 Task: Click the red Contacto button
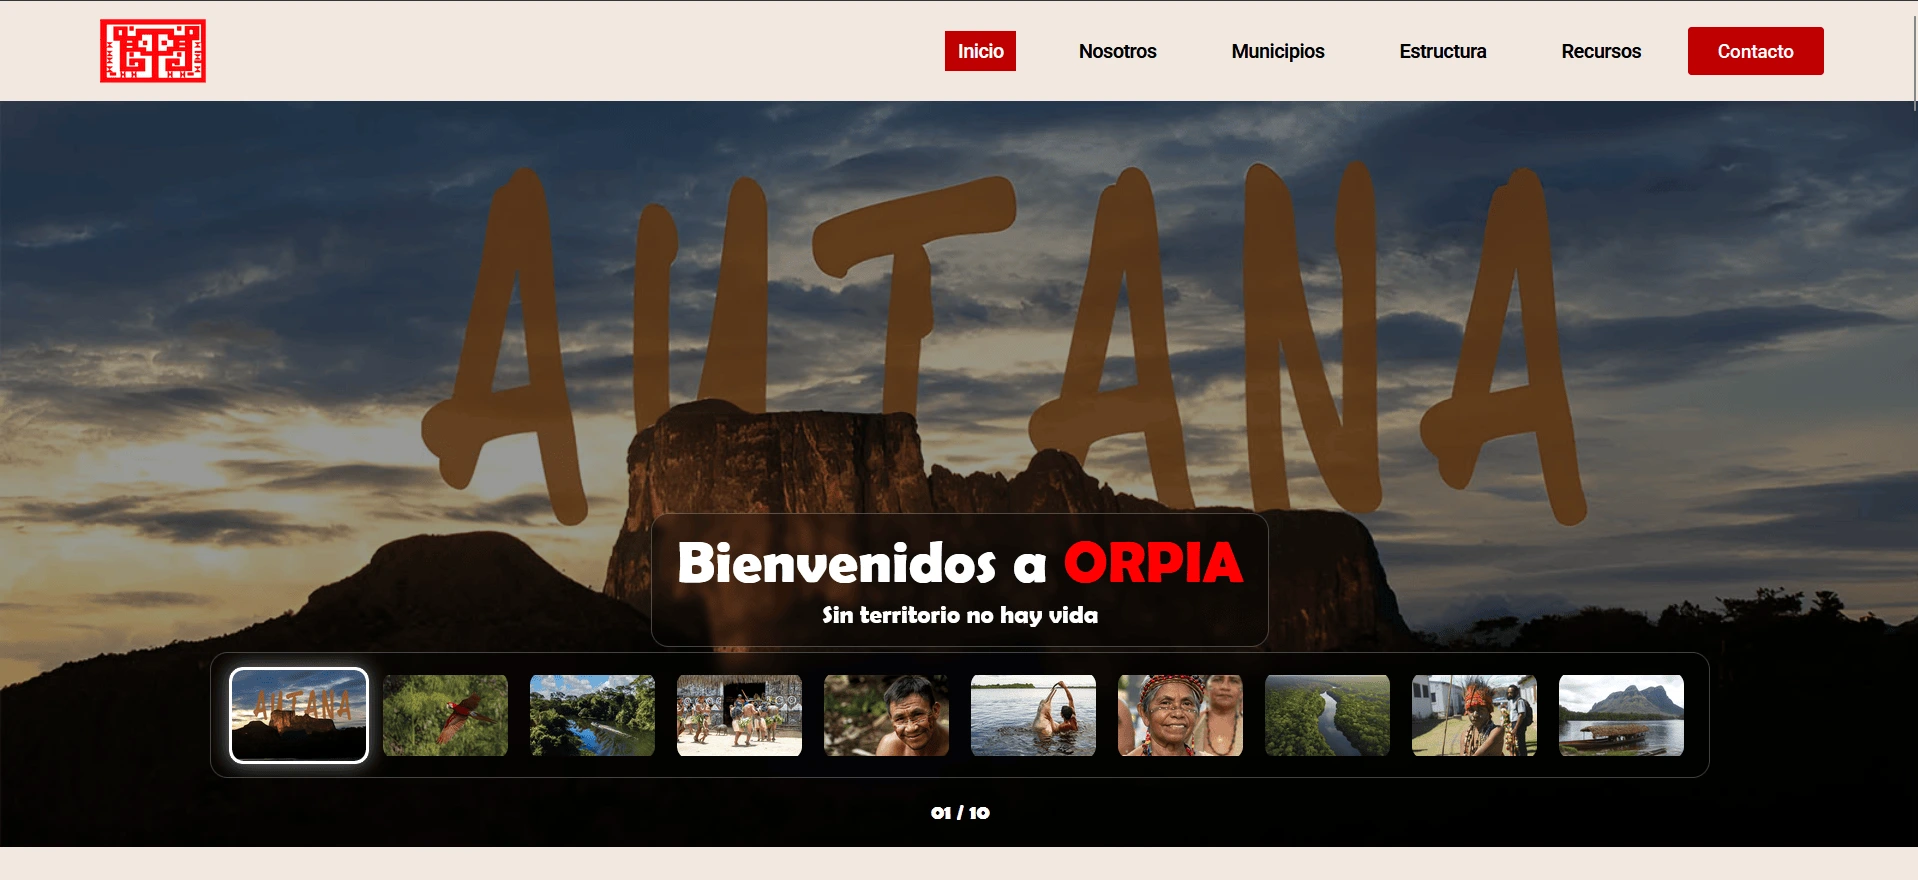tap(1756, 51)
